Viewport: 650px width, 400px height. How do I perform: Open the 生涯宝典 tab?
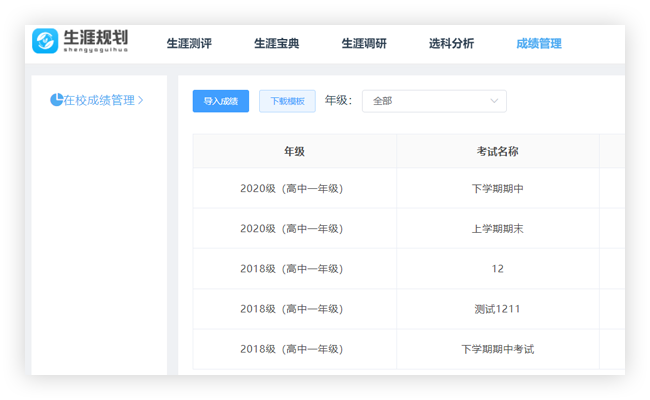pyautogui.click(x=276, y=44)
